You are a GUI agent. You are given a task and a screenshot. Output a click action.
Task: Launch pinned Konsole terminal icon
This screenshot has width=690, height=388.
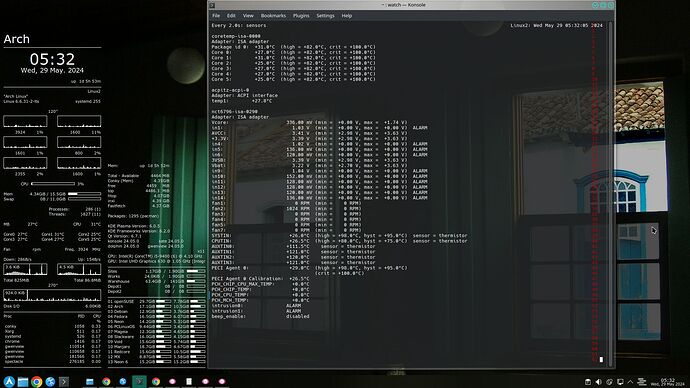tap(64, 381)
